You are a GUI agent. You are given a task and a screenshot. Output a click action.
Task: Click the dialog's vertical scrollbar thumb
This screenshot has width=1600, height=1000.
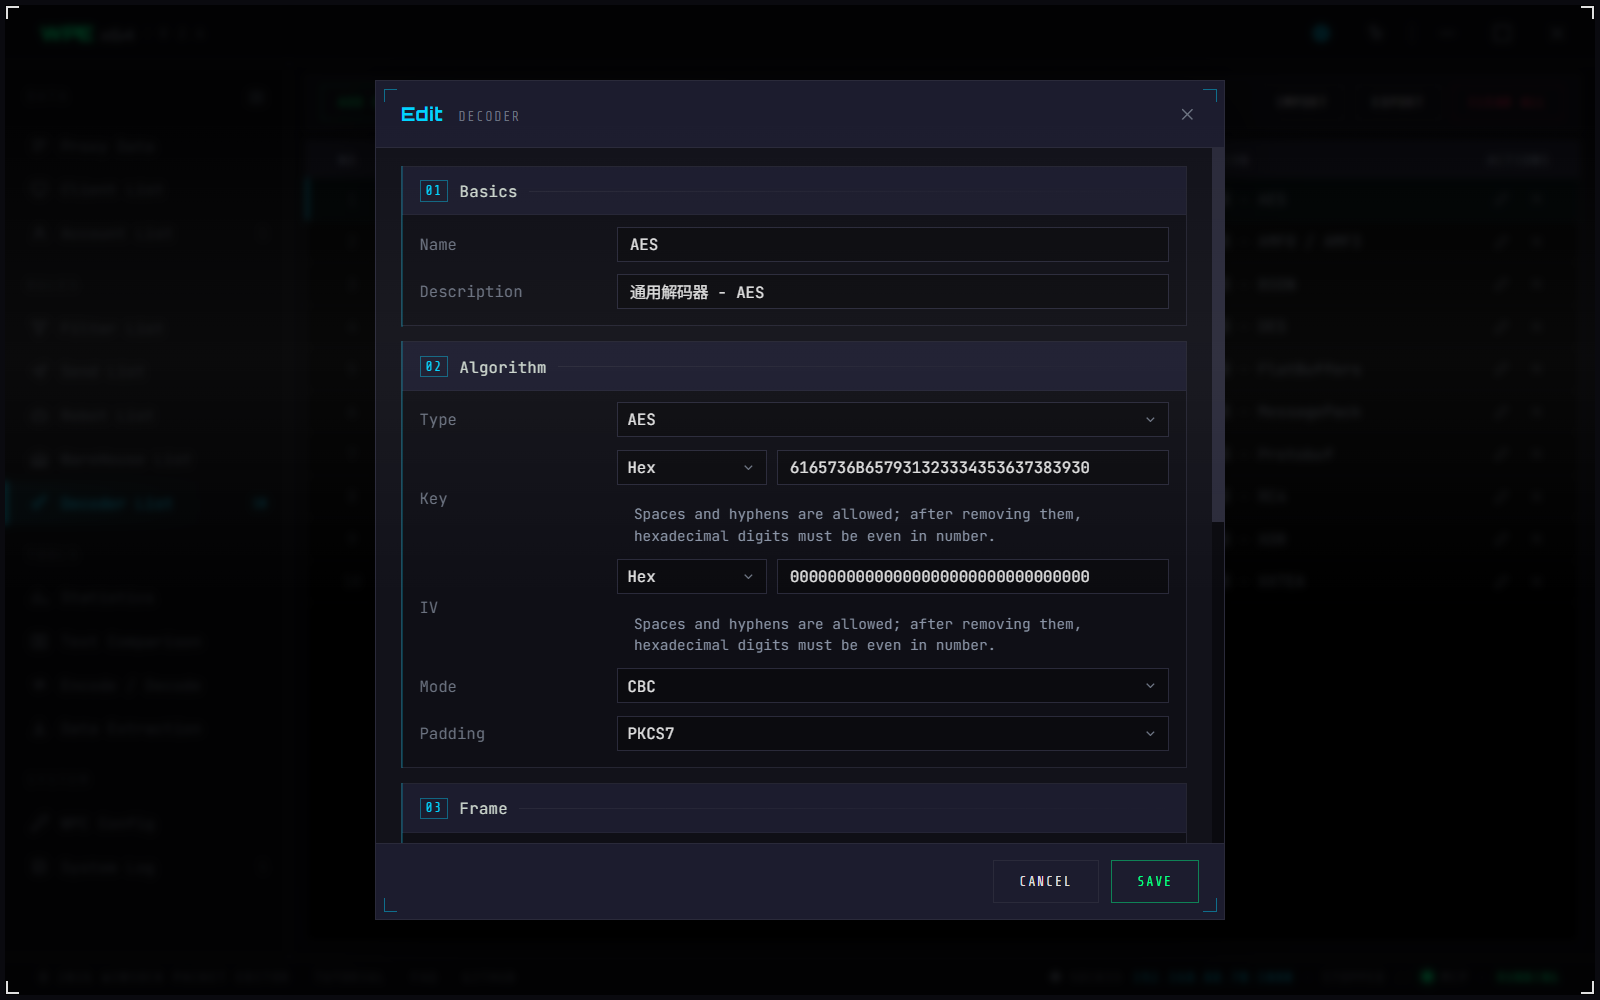click(x=1217, y=335)
